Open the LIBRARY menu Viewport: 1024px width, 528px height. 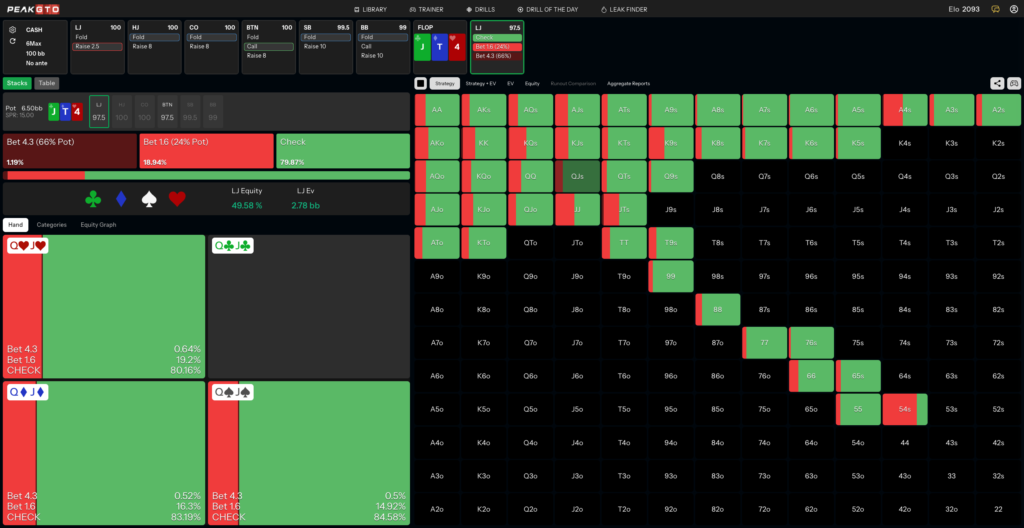370,9
